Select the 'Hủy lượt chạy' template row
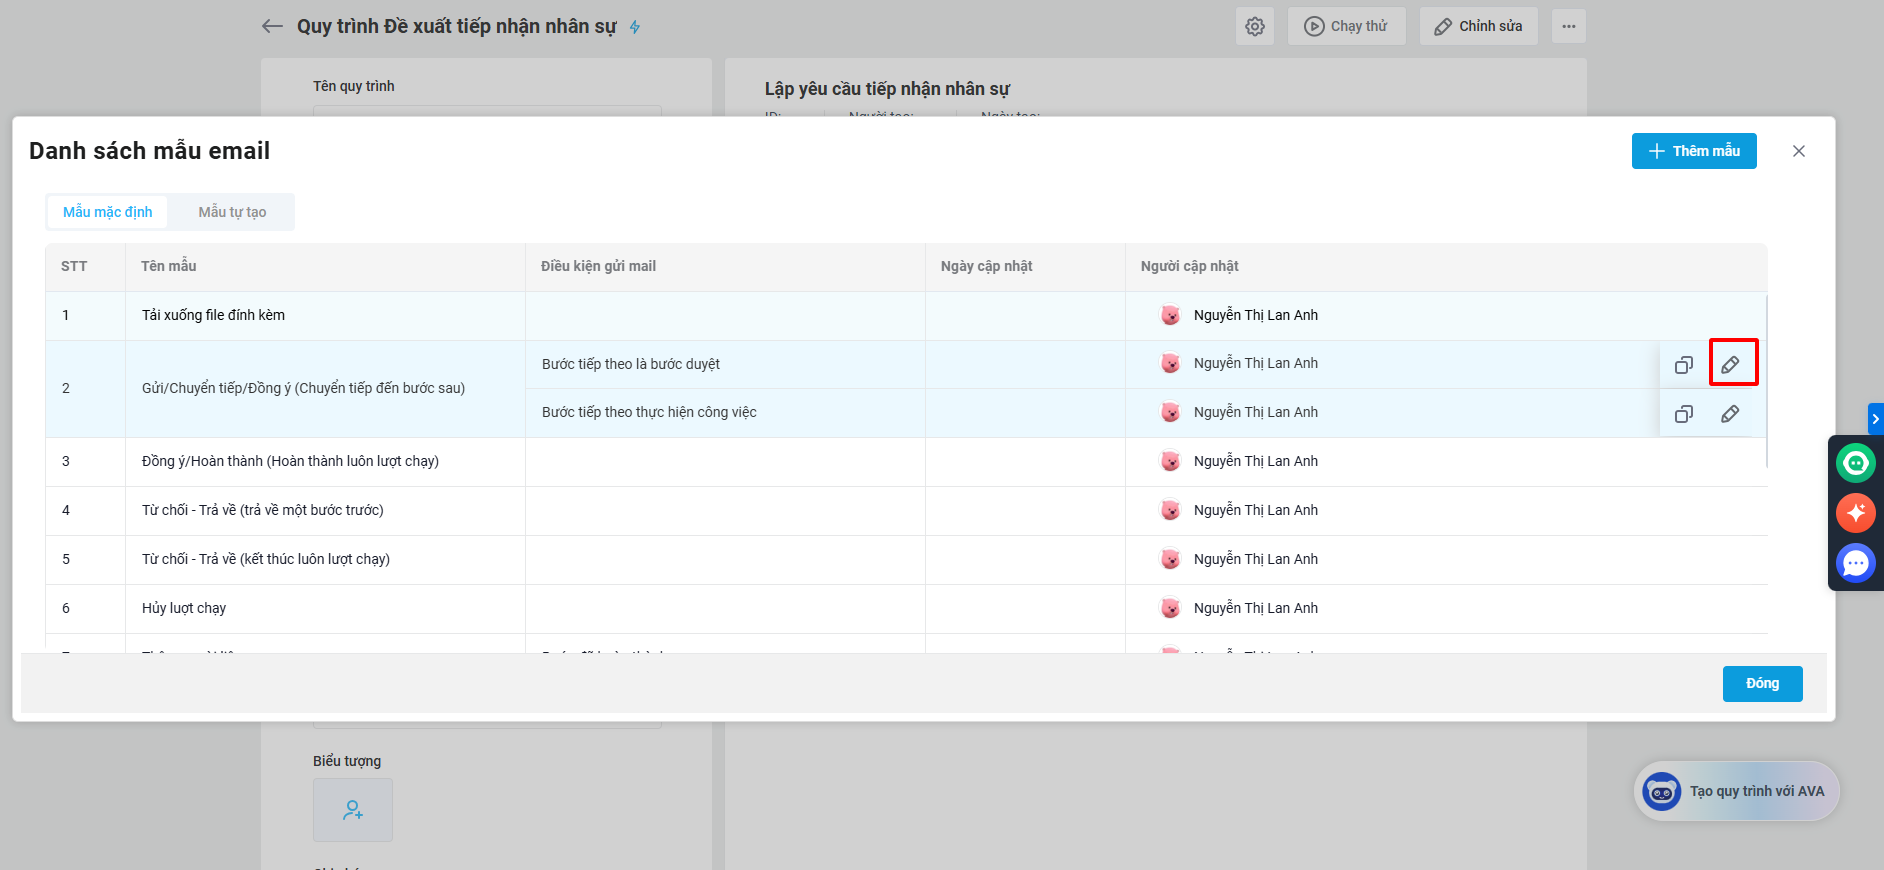 [906, 609]
